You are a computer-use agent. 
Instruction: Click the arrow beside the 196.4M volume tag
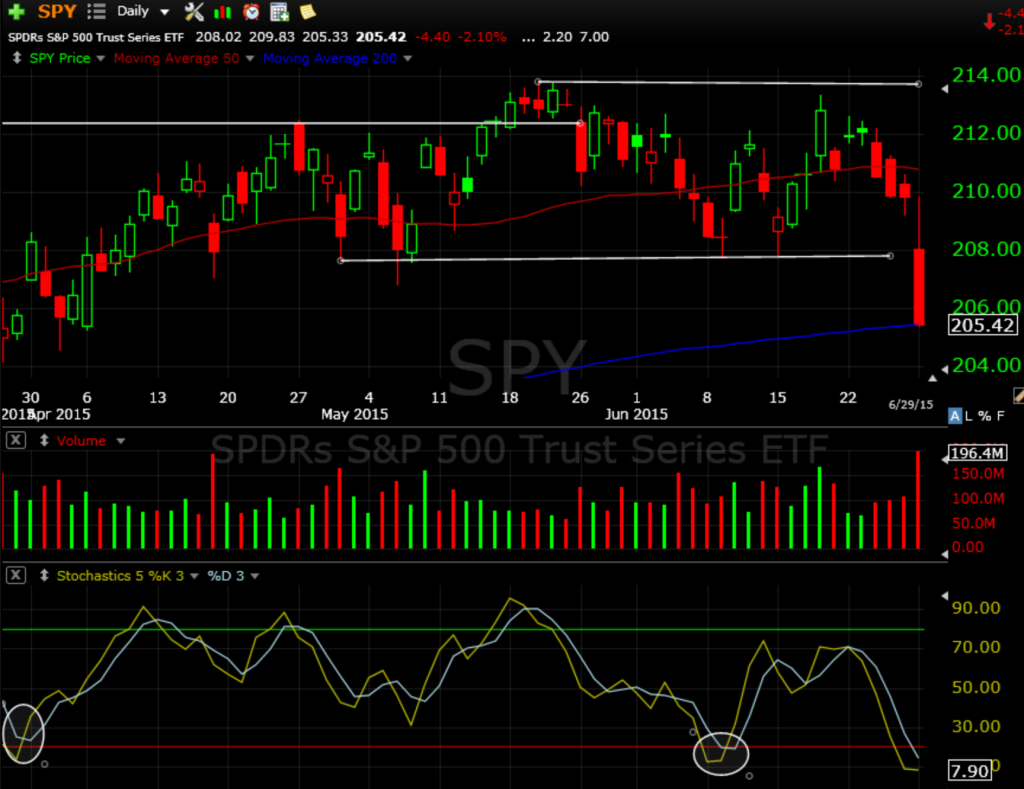(x=944, y=460)
